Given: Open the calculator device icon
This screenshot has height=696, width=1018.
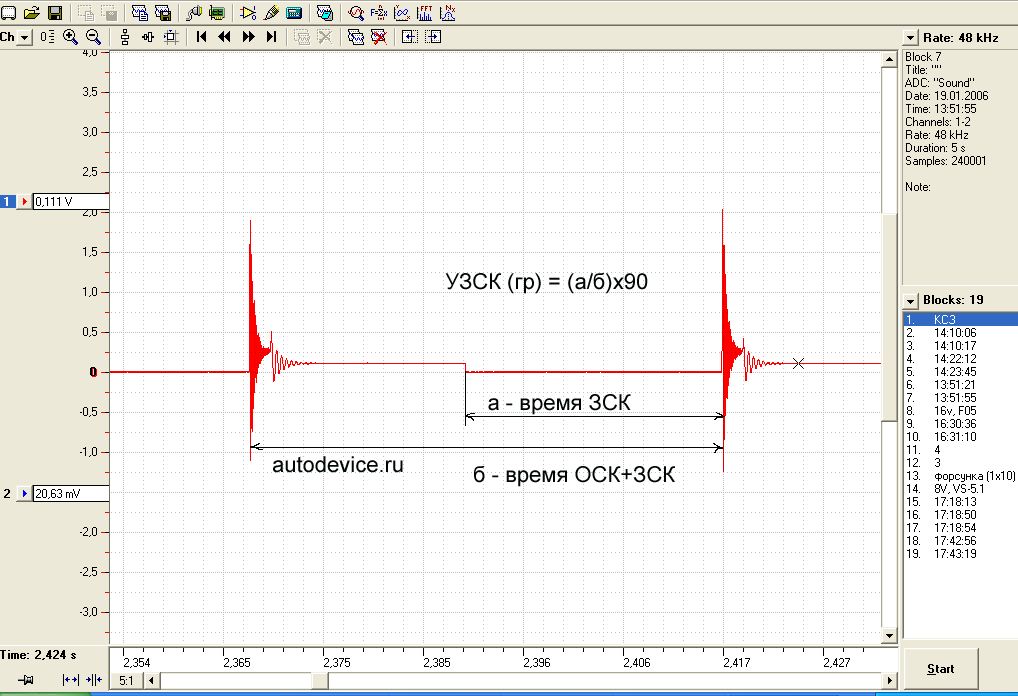Looking at the screenshot, I should (x=294, y=13).
